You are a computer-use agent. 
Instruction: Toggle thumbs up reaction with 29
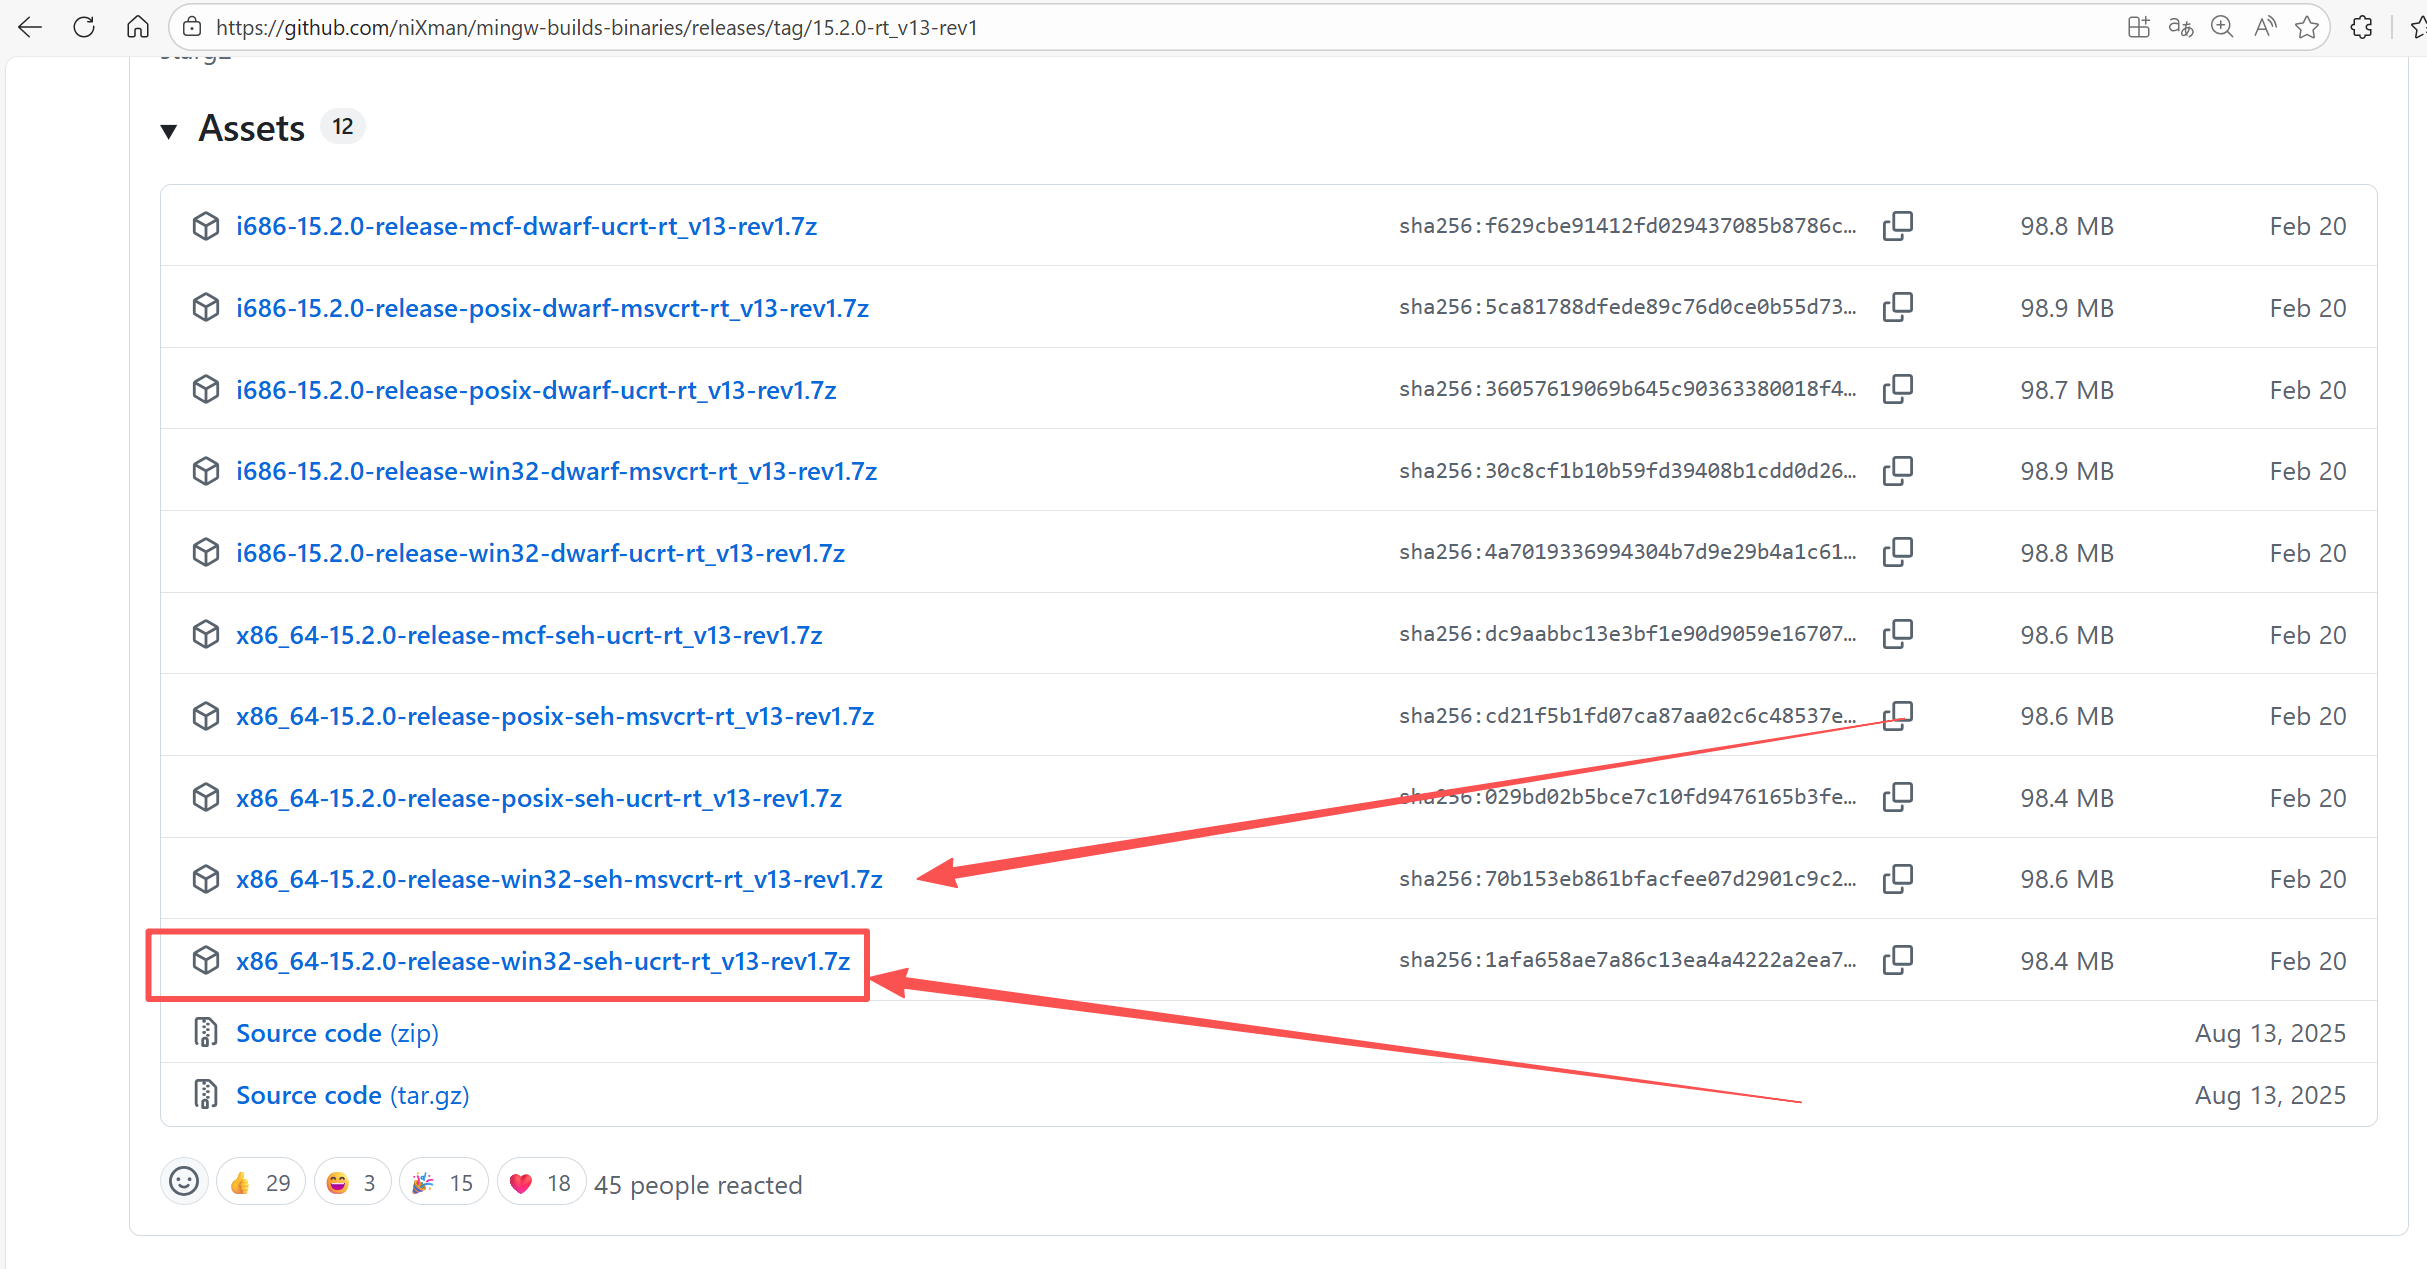[x=260, y=1183]
